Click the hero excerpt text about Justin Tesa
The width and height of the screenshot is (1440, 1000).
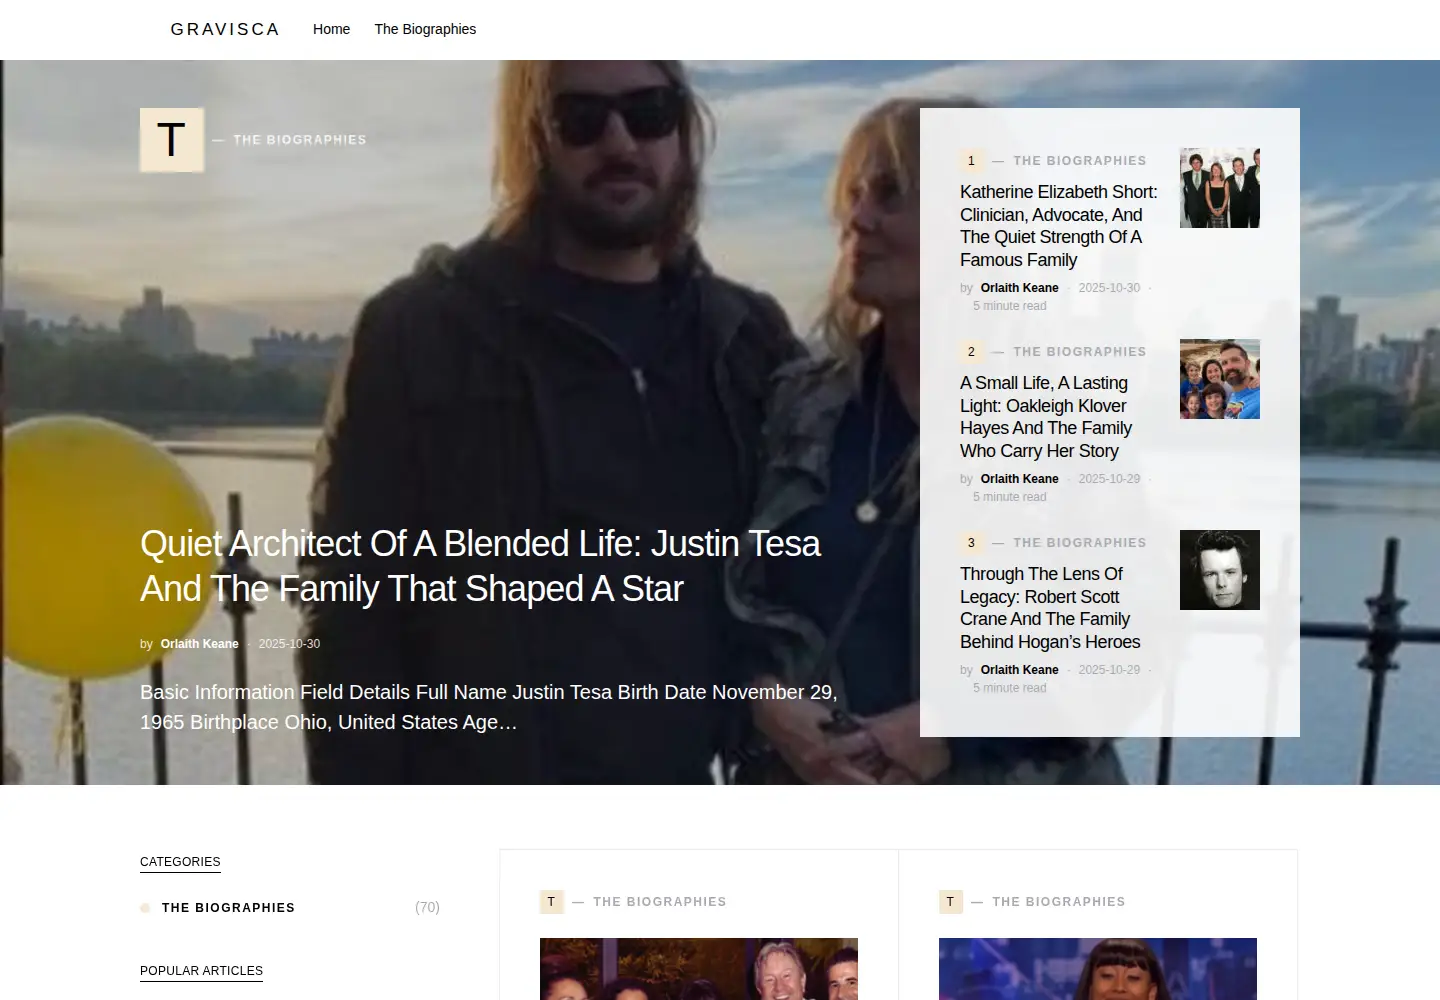[x=489, y=707]
